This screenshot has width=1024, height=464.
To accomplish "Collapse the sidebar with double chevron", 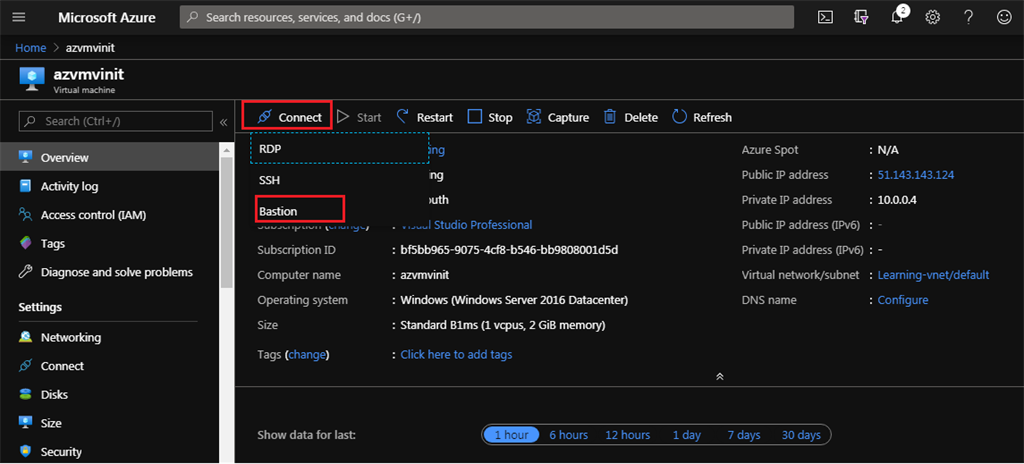I will point(223,122).
